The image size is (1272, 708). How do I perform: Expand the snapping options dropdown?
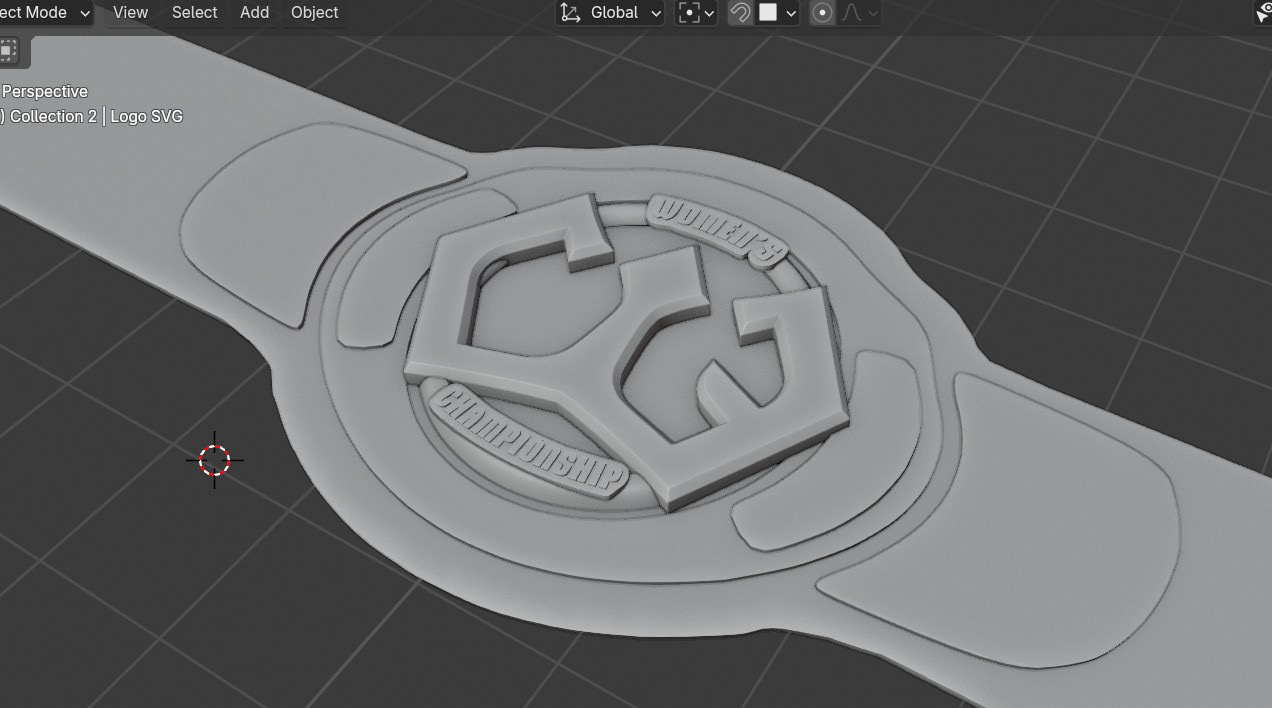[x=791, y=12]
